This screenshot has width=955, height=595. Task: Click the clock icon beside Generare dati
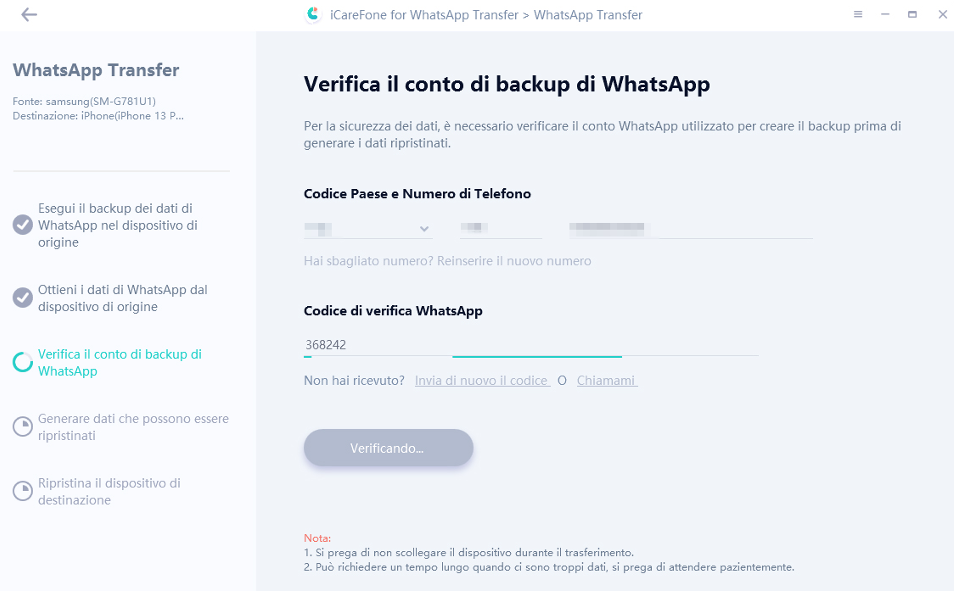tap(23, 426)
